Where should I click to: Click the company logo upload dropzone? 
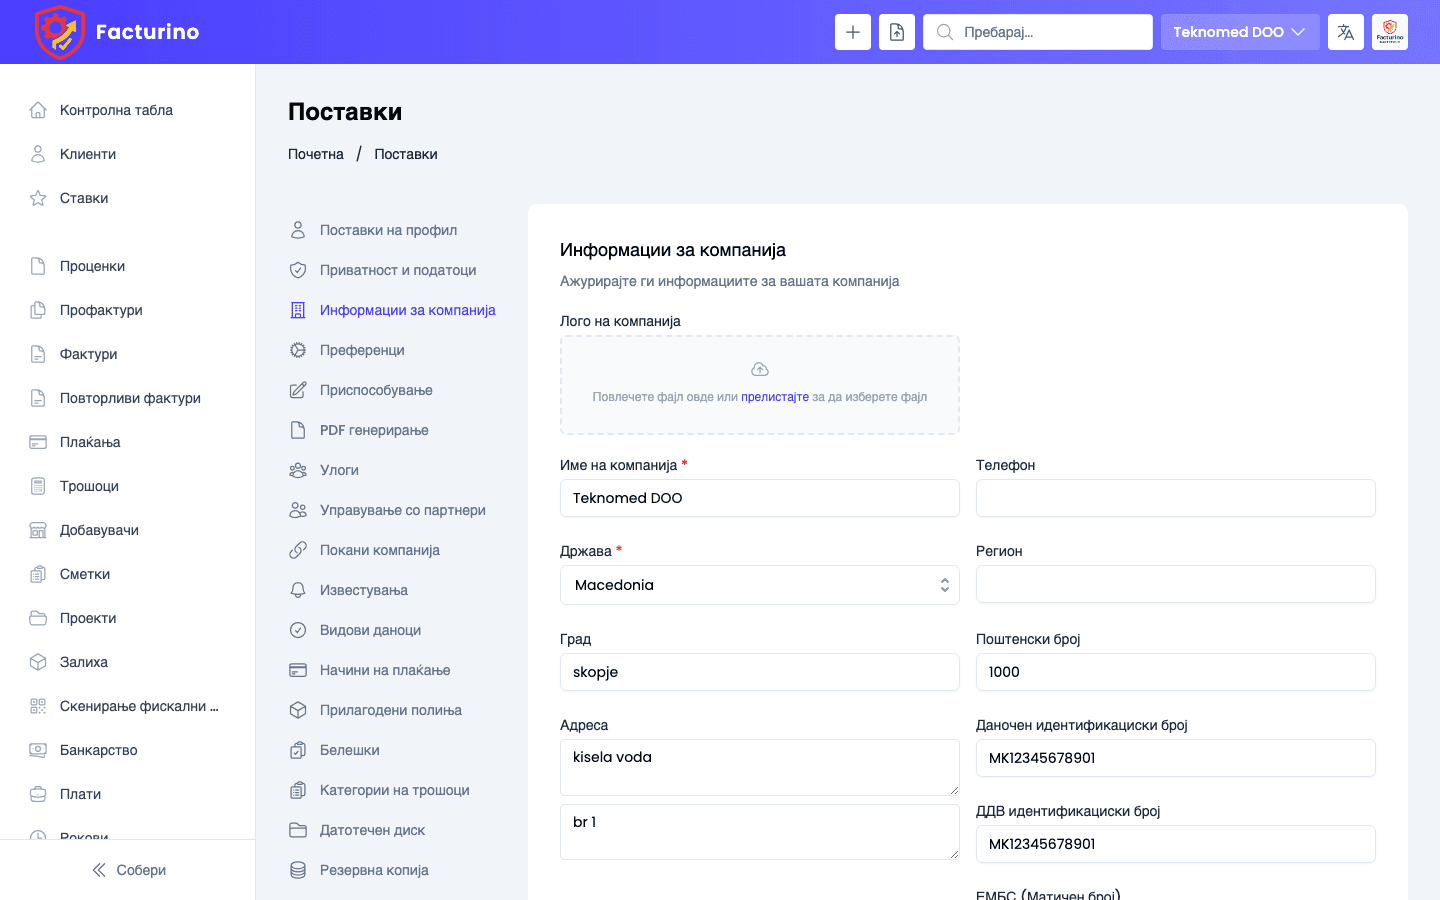tap(759, 384)
